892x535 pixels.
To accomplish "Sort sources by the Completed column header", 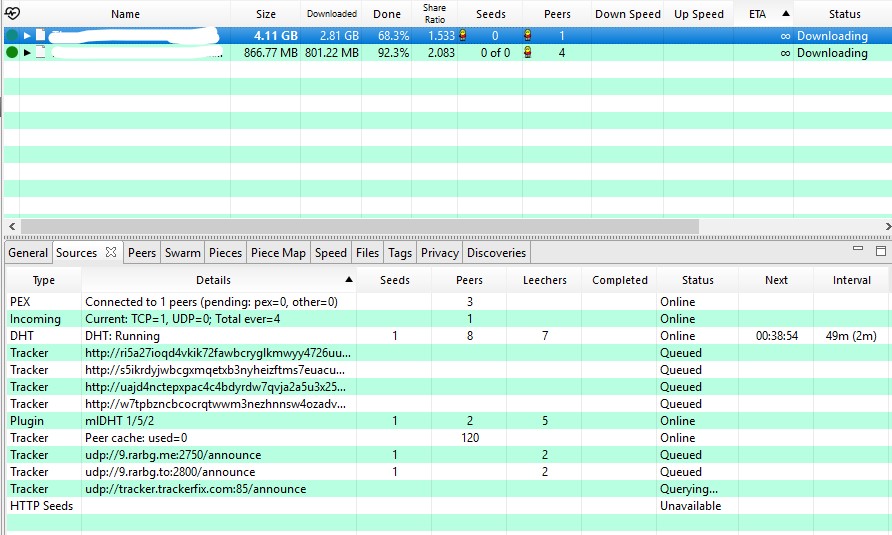I will pos(620,280).
